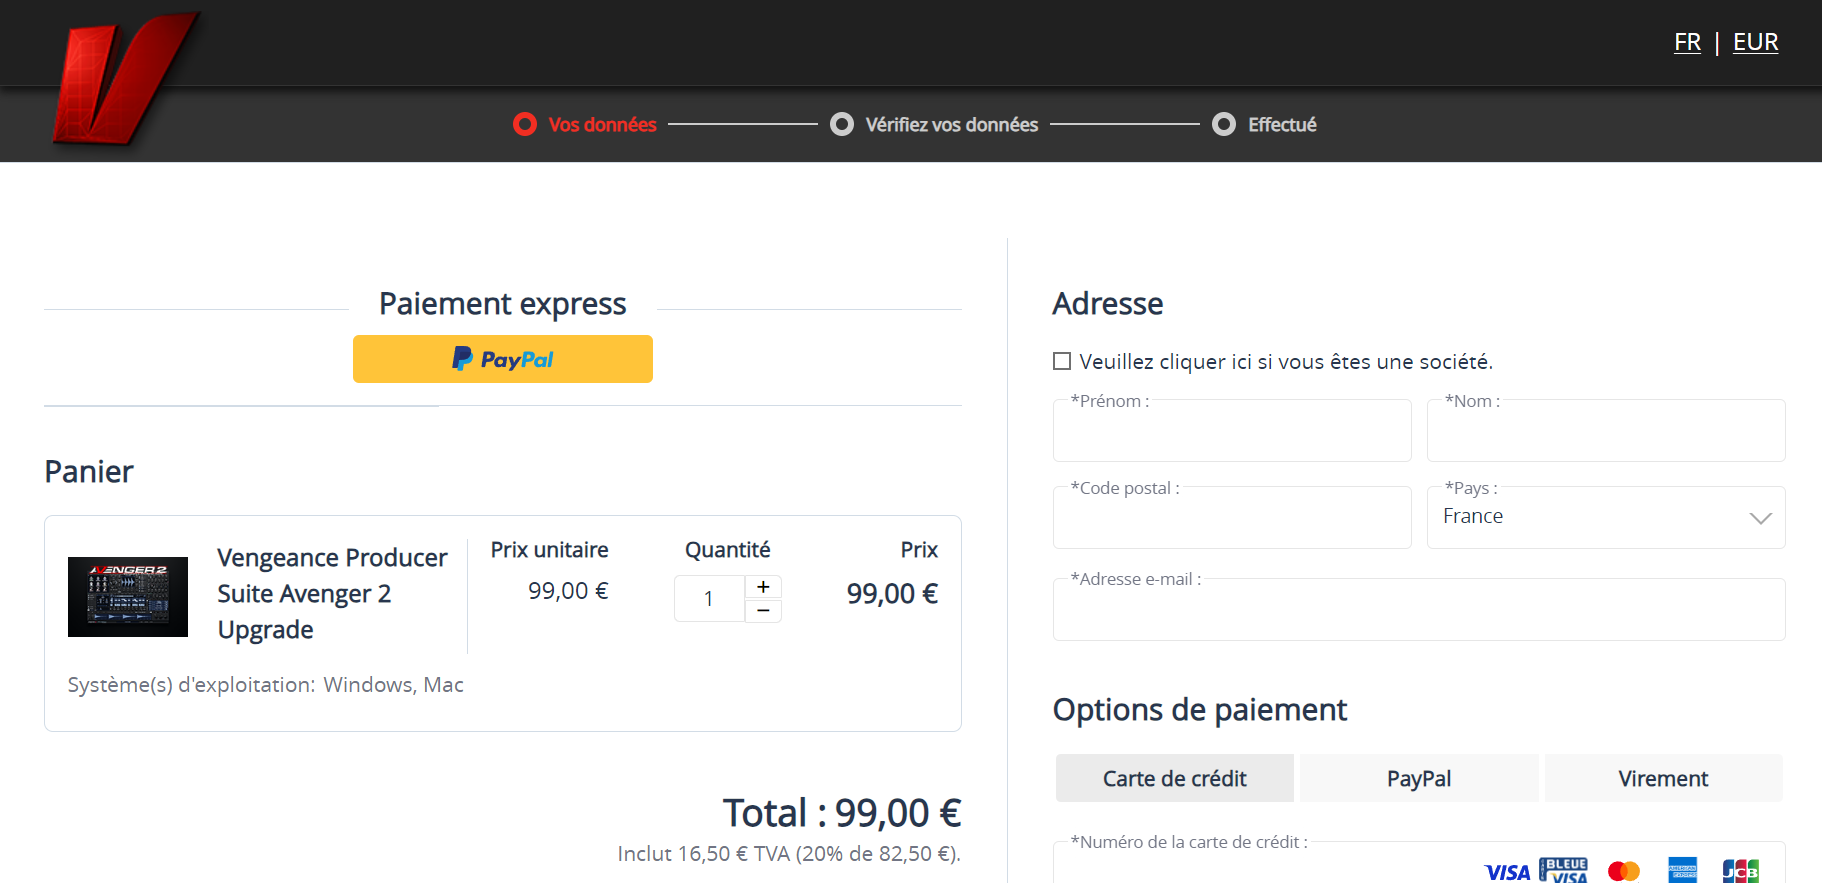Click the JCB card logo
This screenshot has height=883, width=1822.
1741,871
